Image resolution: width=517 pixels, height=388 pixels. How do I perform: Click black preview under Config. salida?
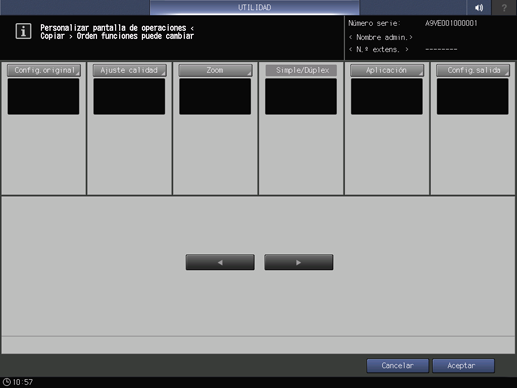(x=473, y=96)
